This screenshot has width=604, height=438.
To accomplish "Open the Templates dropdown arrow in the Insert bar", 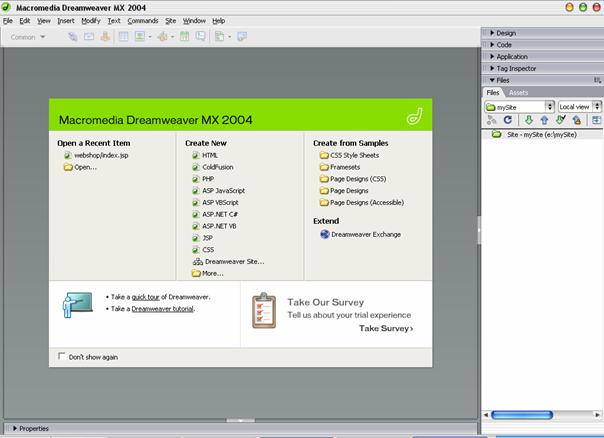I will pos(230,37).
